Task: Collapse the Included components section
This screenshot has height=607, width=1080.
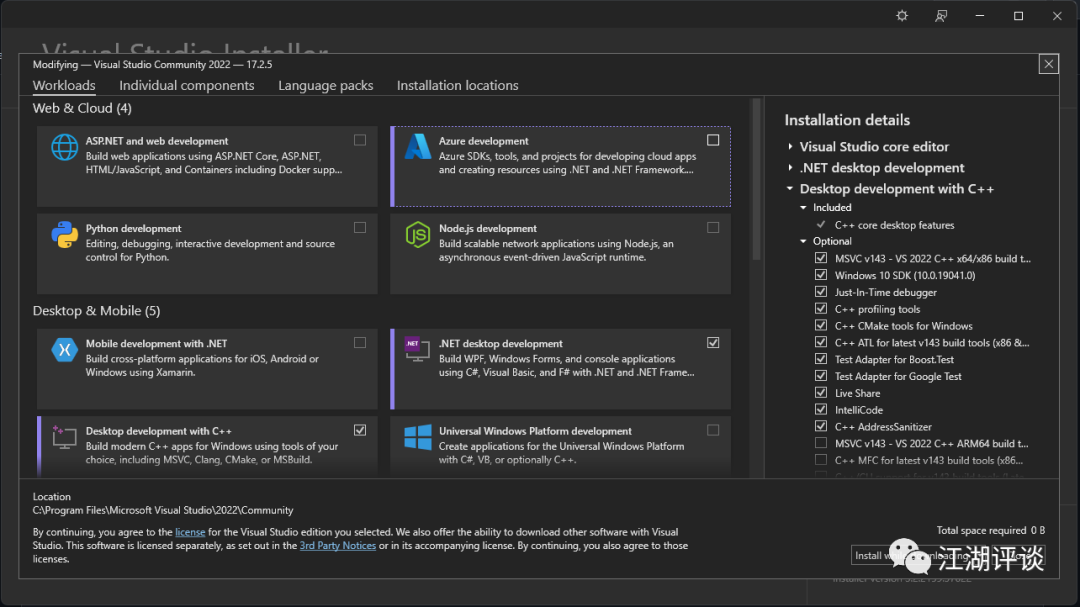Action: (x=803, y=207)
